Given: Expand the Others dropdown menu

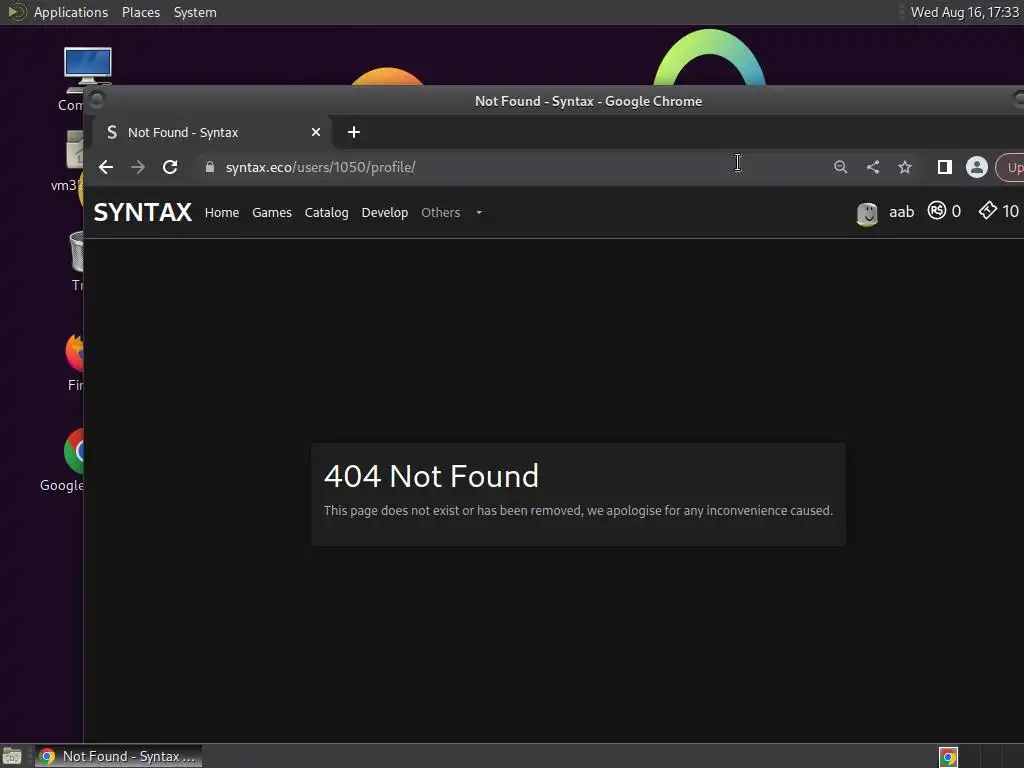Looking at the screenshot, I should 451,213.
